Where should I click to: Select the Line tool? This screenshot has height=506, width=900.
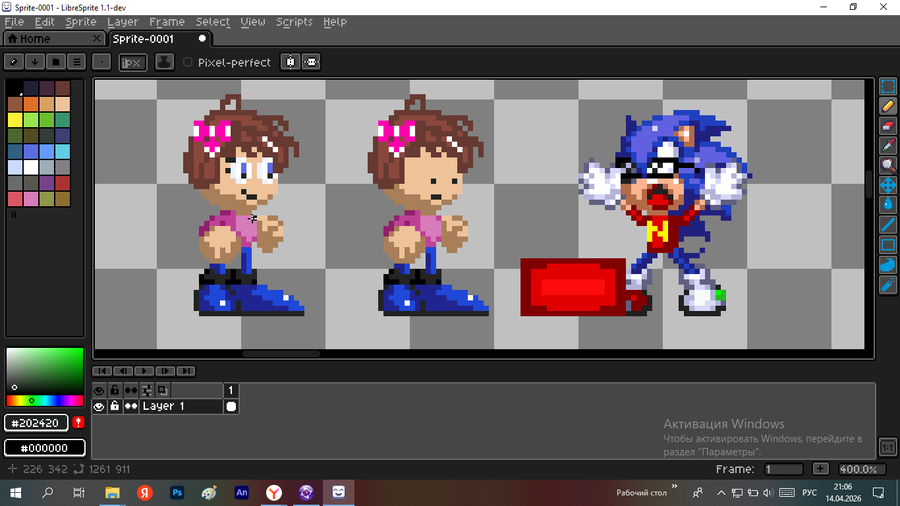click(x=888, y=225)
